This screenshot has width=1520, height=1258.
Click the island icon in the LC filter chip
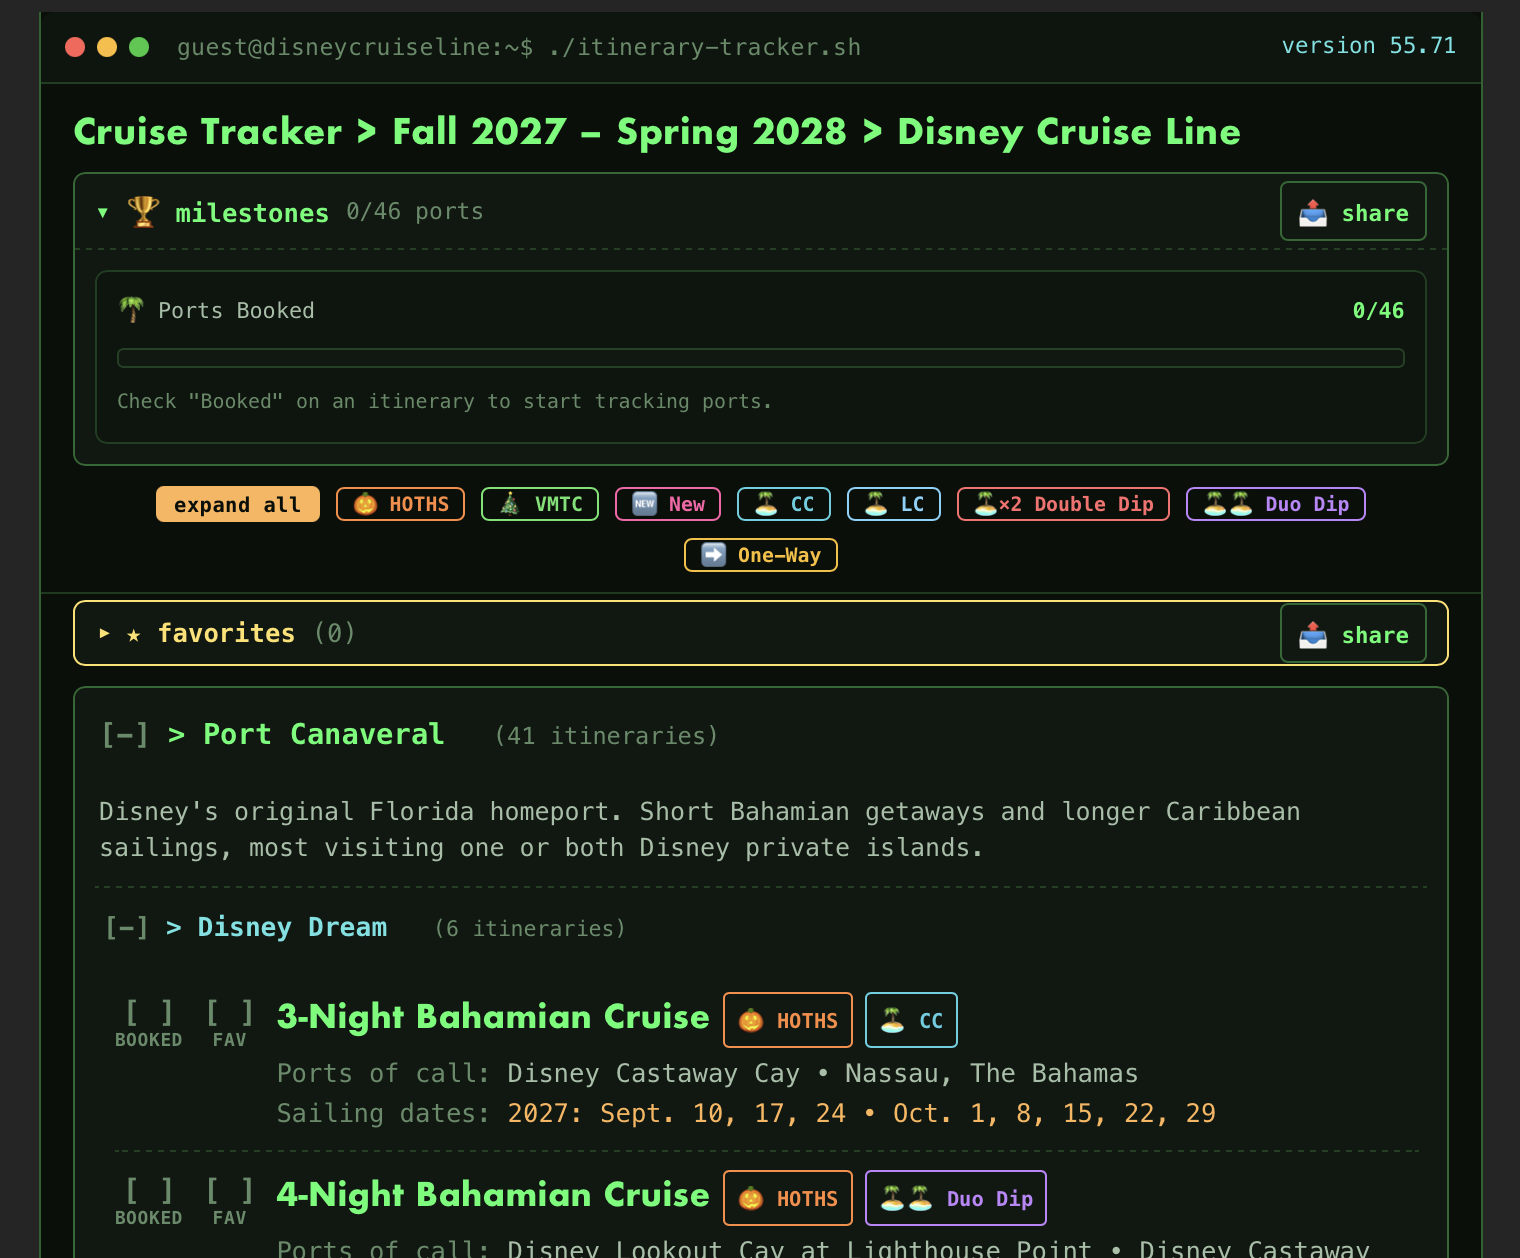(x=876, y=504)
